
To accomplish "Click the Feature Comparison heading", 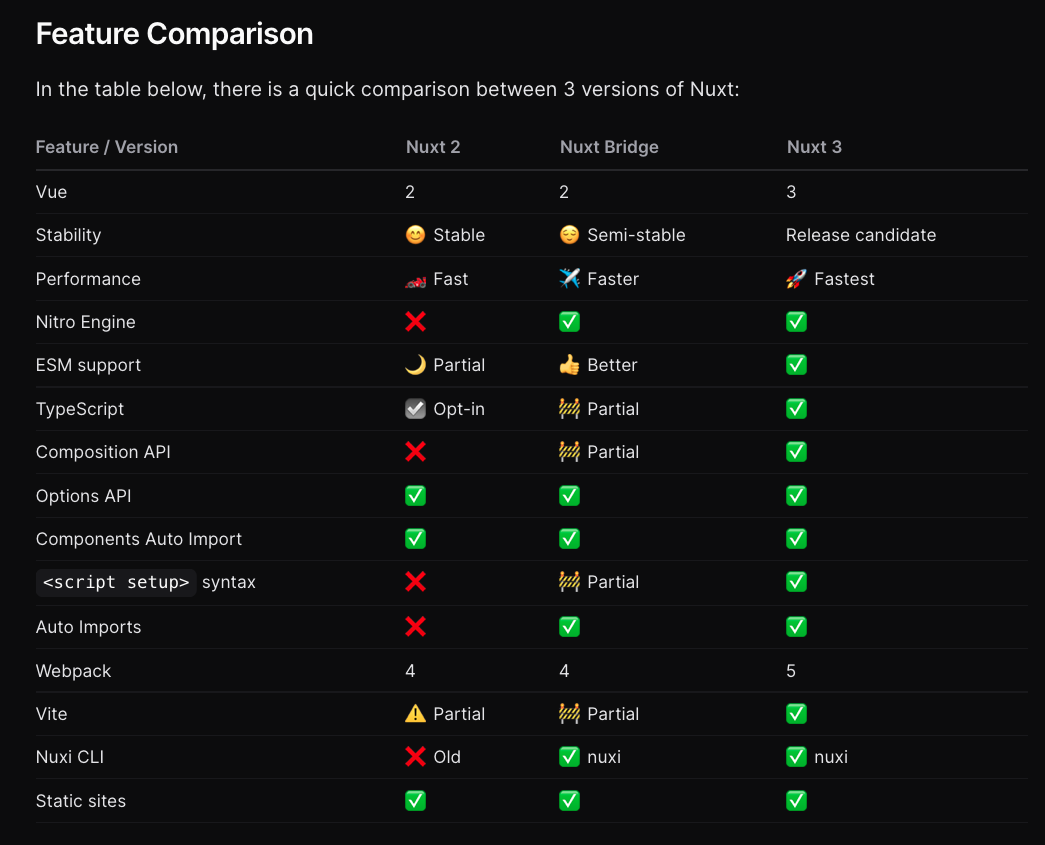I will pyautogui.click(x=174, y=34).
